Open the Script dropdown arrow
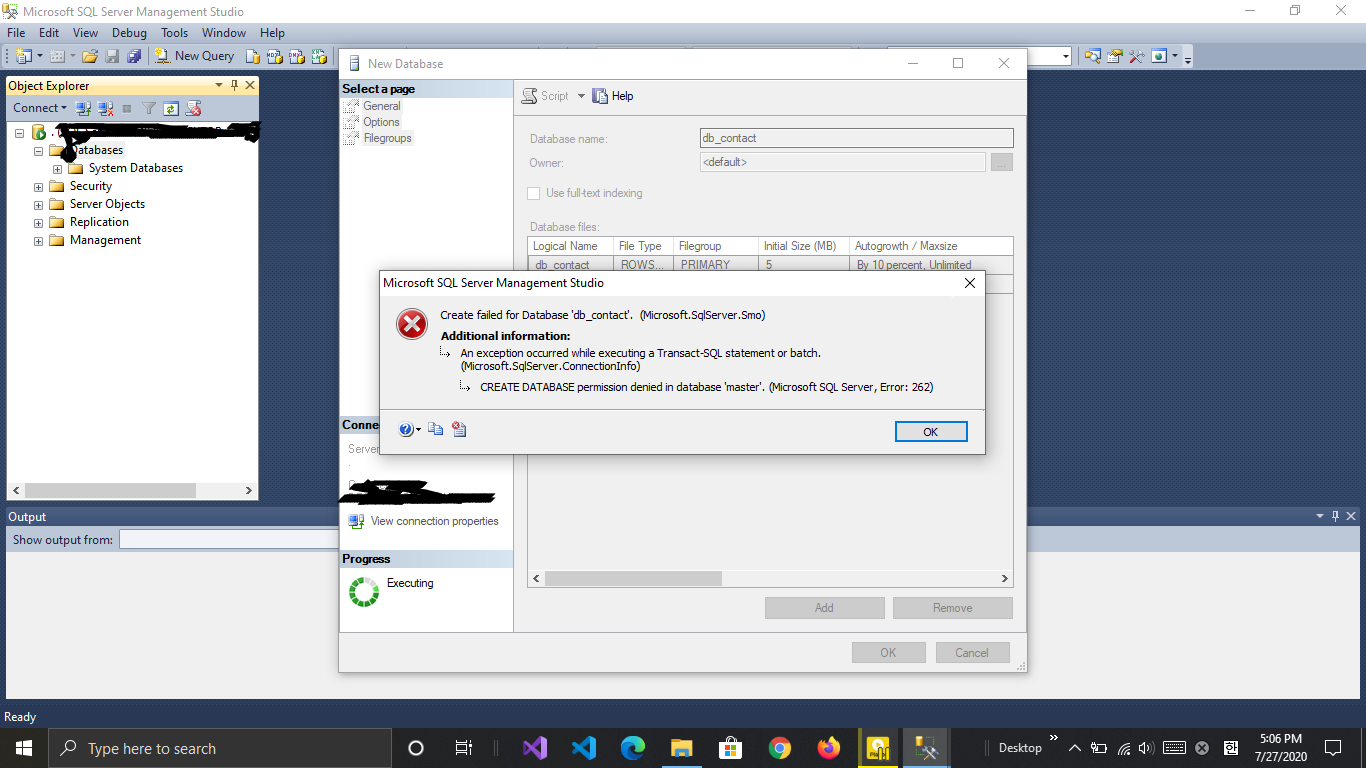The height and width of the screenshot is (768, 1366). click(581, 96)
